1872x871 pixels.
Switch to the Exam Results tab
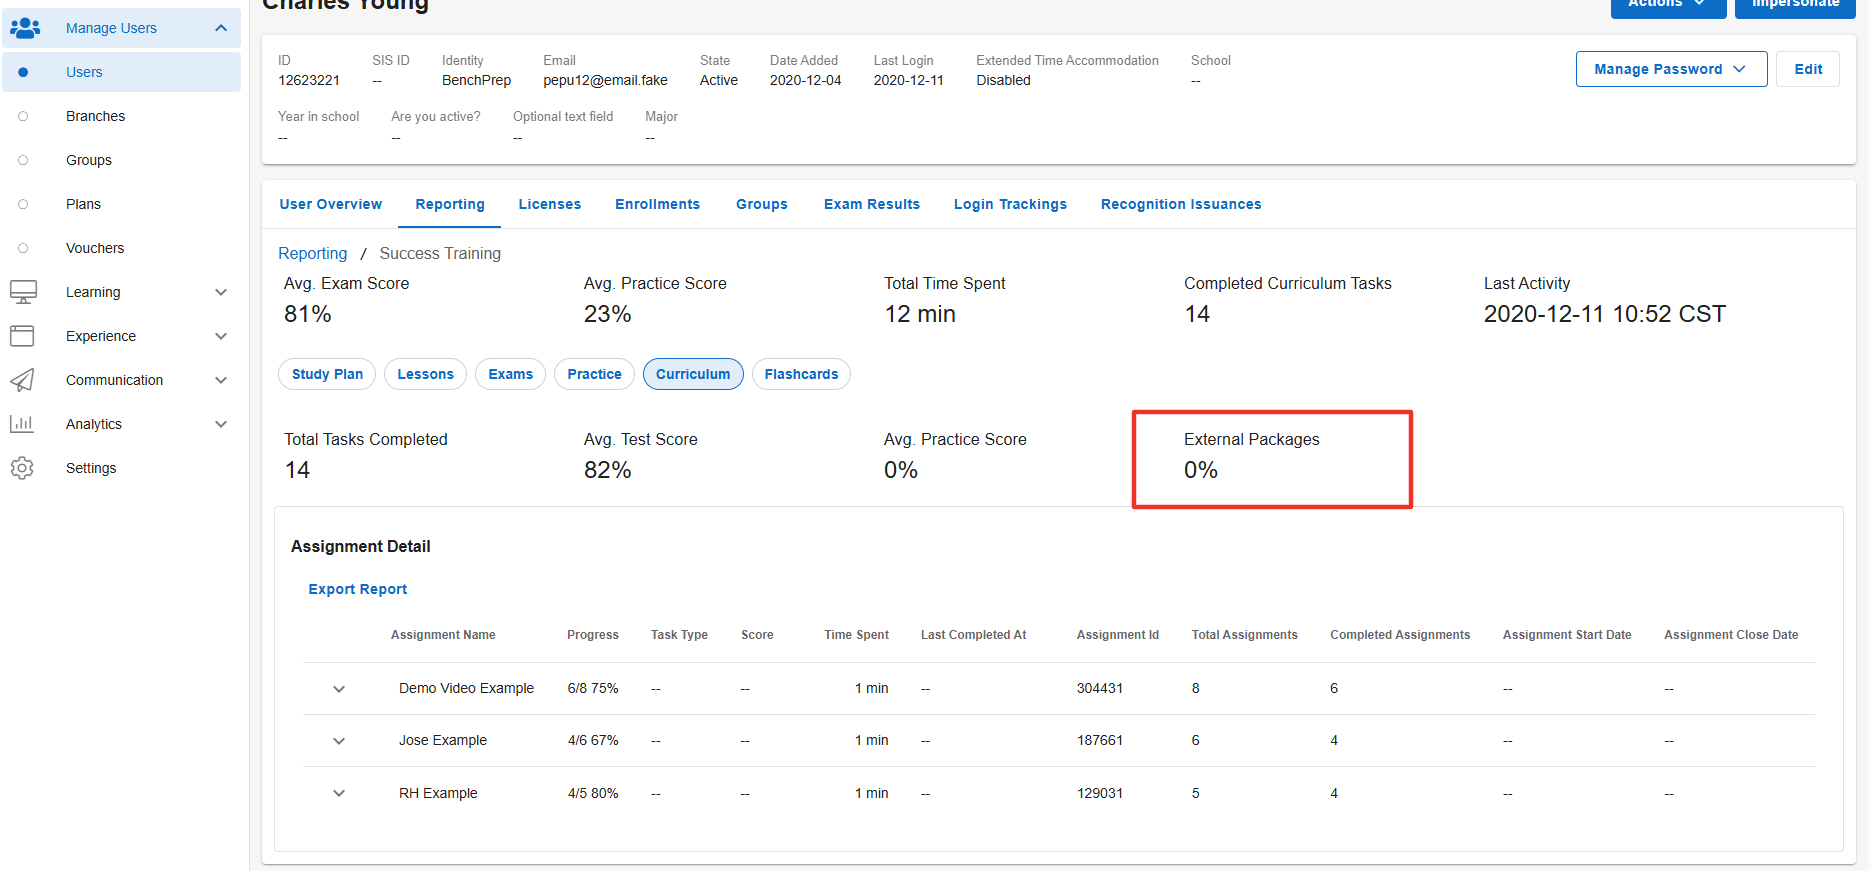point(871,204)
